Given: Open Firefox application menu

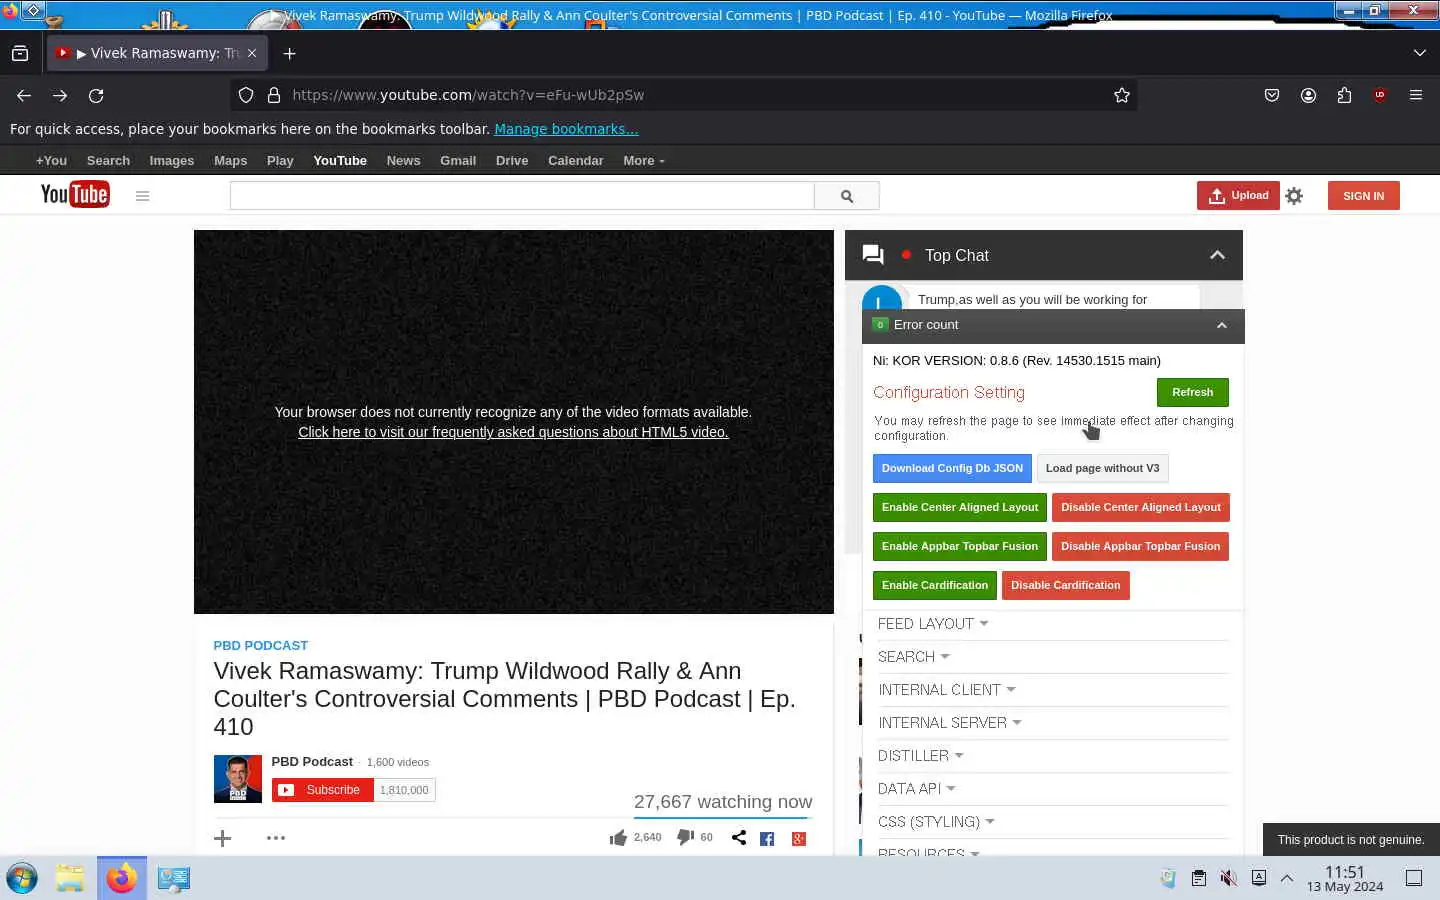Looking at the screenshot, I should [x=1416, y=95].
